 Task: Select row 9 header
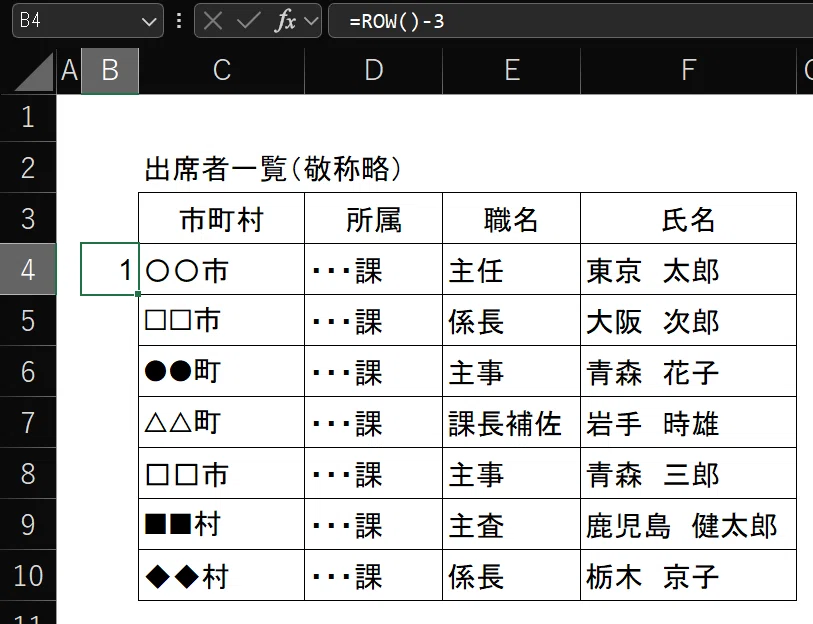click(28, 524)
